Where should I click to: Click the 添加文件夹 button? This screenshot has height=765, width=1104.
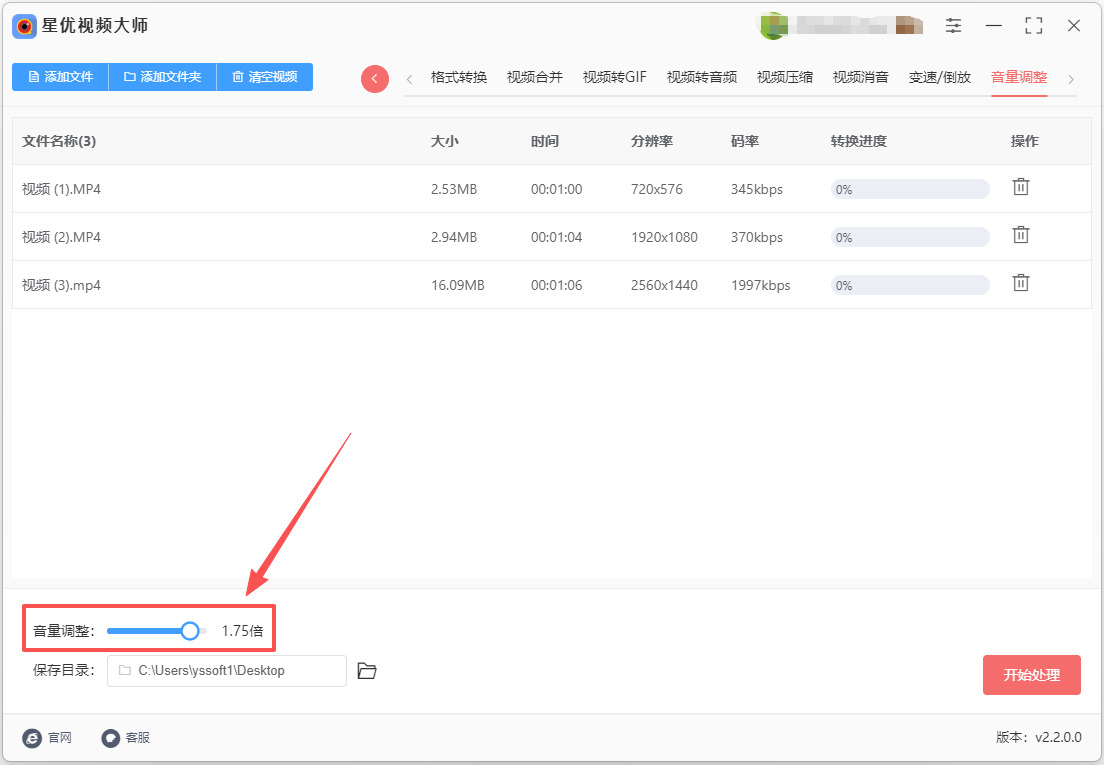pyautogui.click(x=163, y=77)
